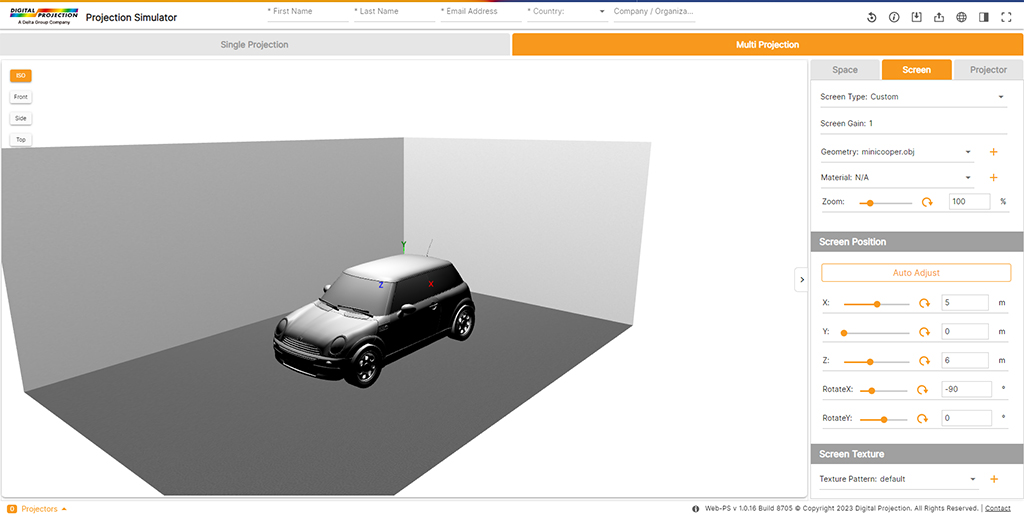
Task: Open the information icon in header
Action: click(x=894, y=17)
